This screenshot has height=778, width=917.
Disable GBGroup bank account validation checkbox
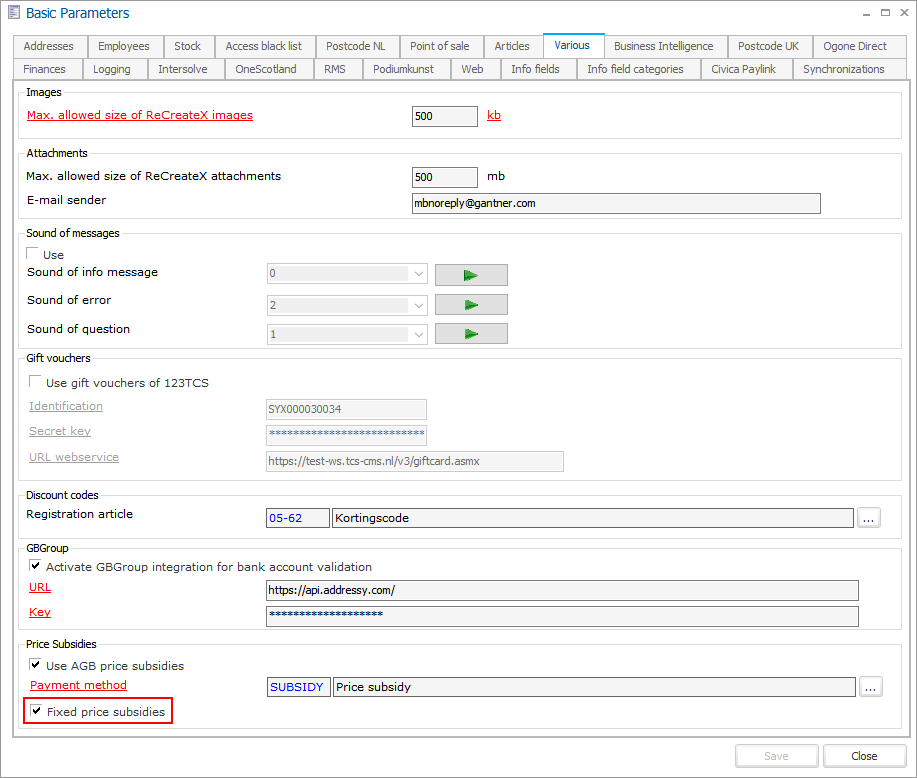[36, 567]
